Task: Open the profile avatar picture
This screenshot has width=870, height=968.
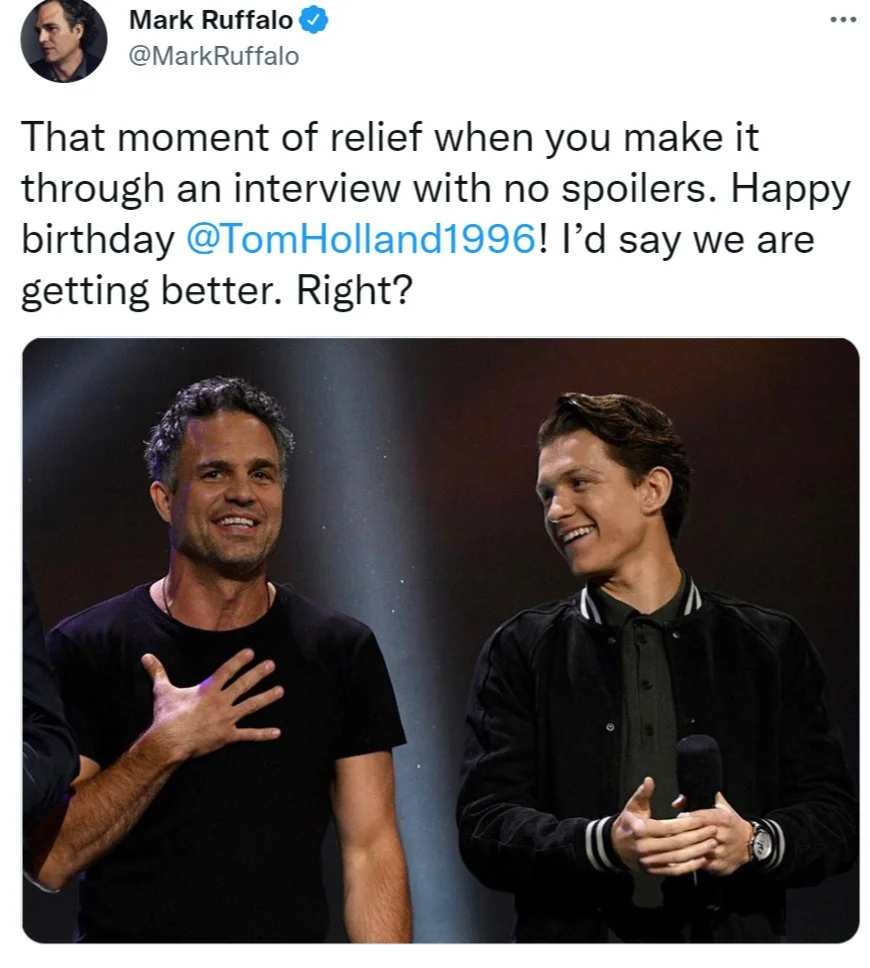Action: pos(64,41)
